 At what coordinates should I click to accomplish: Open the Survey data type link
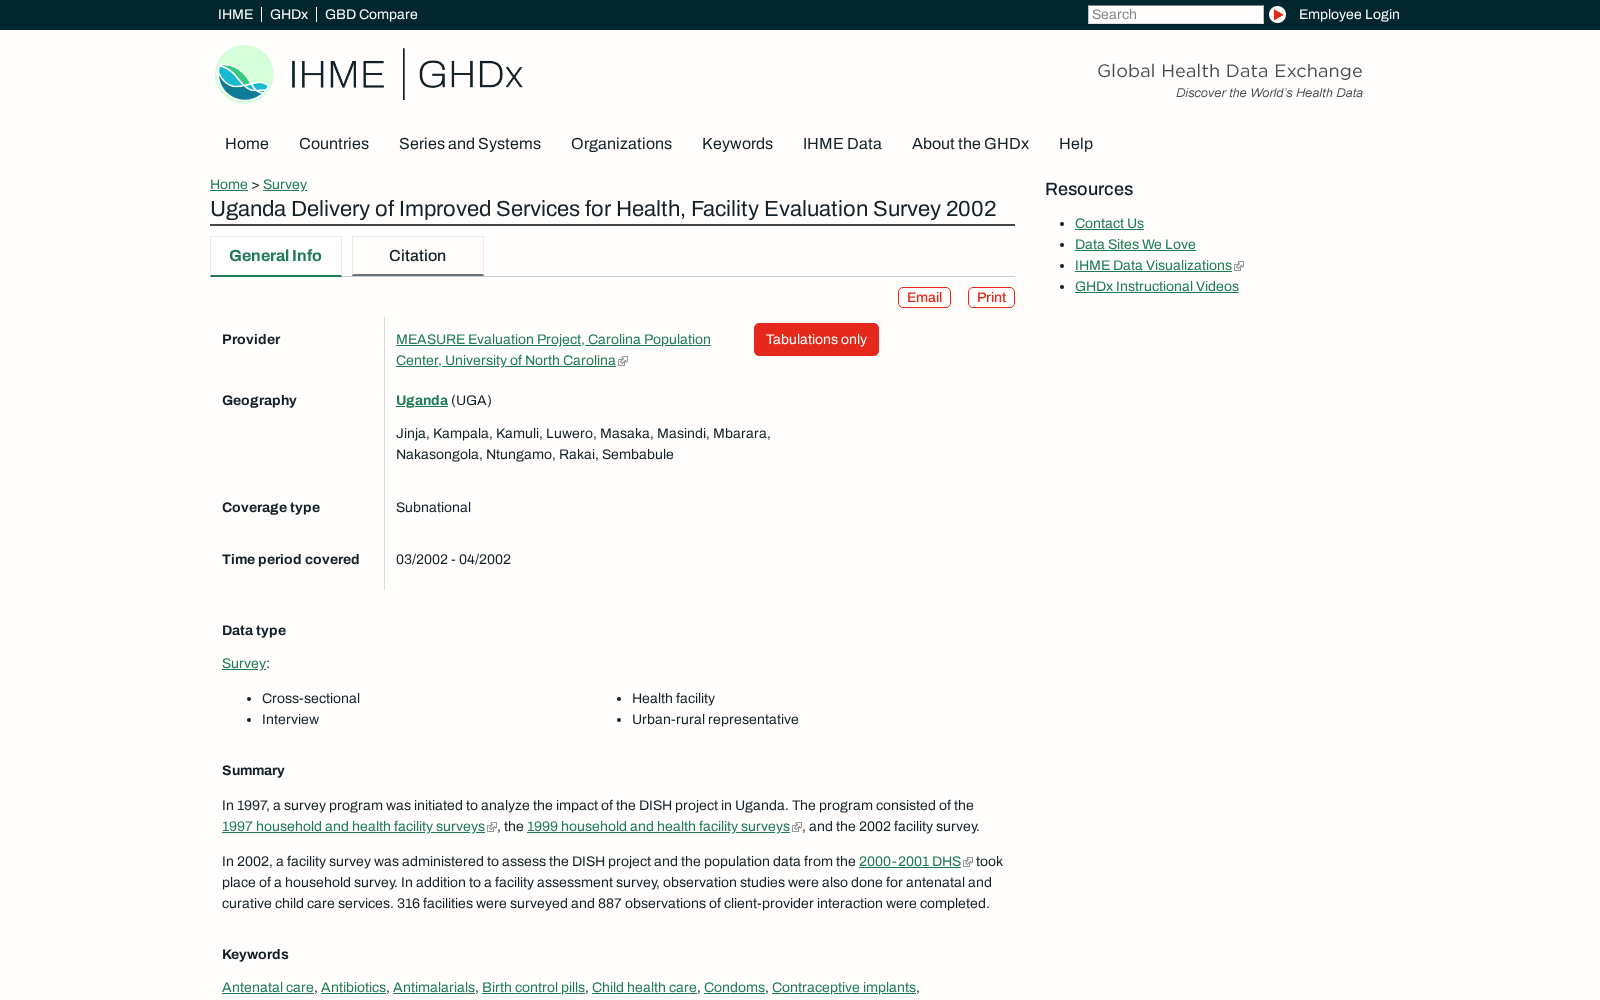[x=244, y=663]
